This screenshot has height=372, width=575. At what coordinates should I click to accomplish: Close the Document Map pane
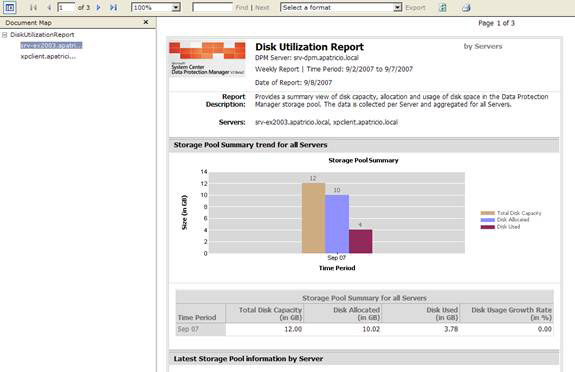coord(146,22)
